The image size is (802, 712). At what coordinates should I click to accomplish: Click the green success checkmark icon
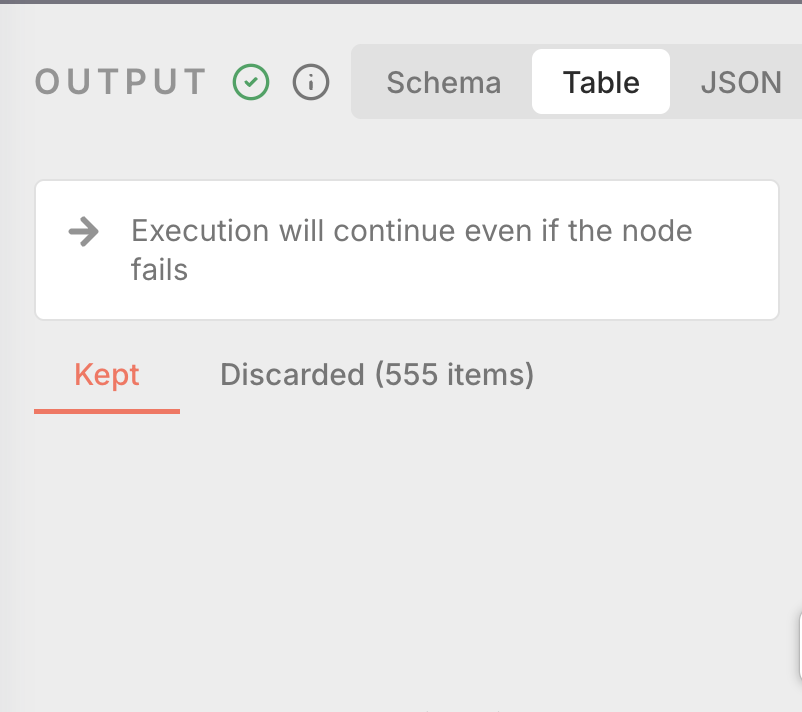pos(251,82)
